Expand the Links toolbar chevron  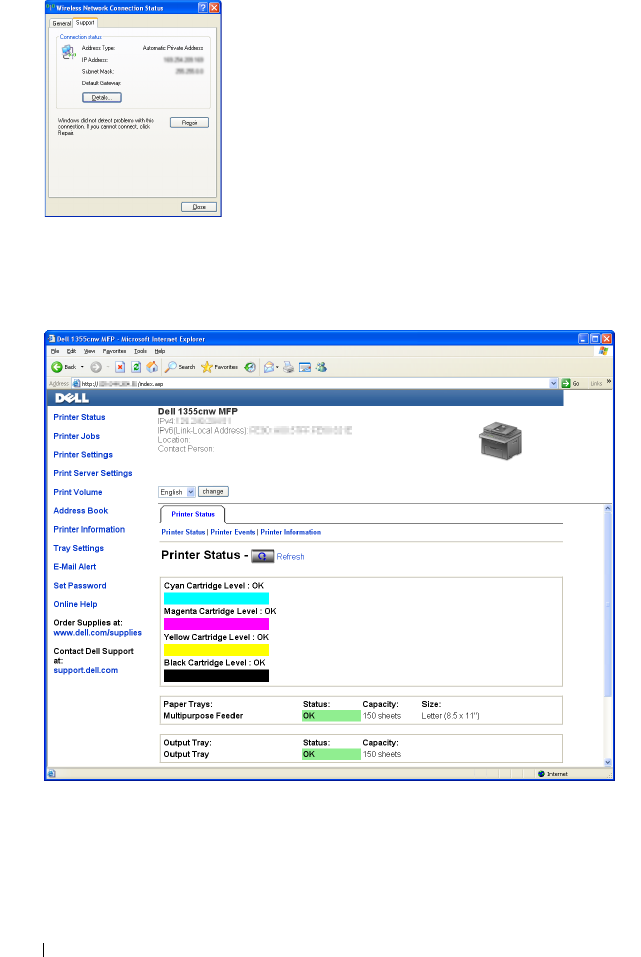[x=609, y=381]
